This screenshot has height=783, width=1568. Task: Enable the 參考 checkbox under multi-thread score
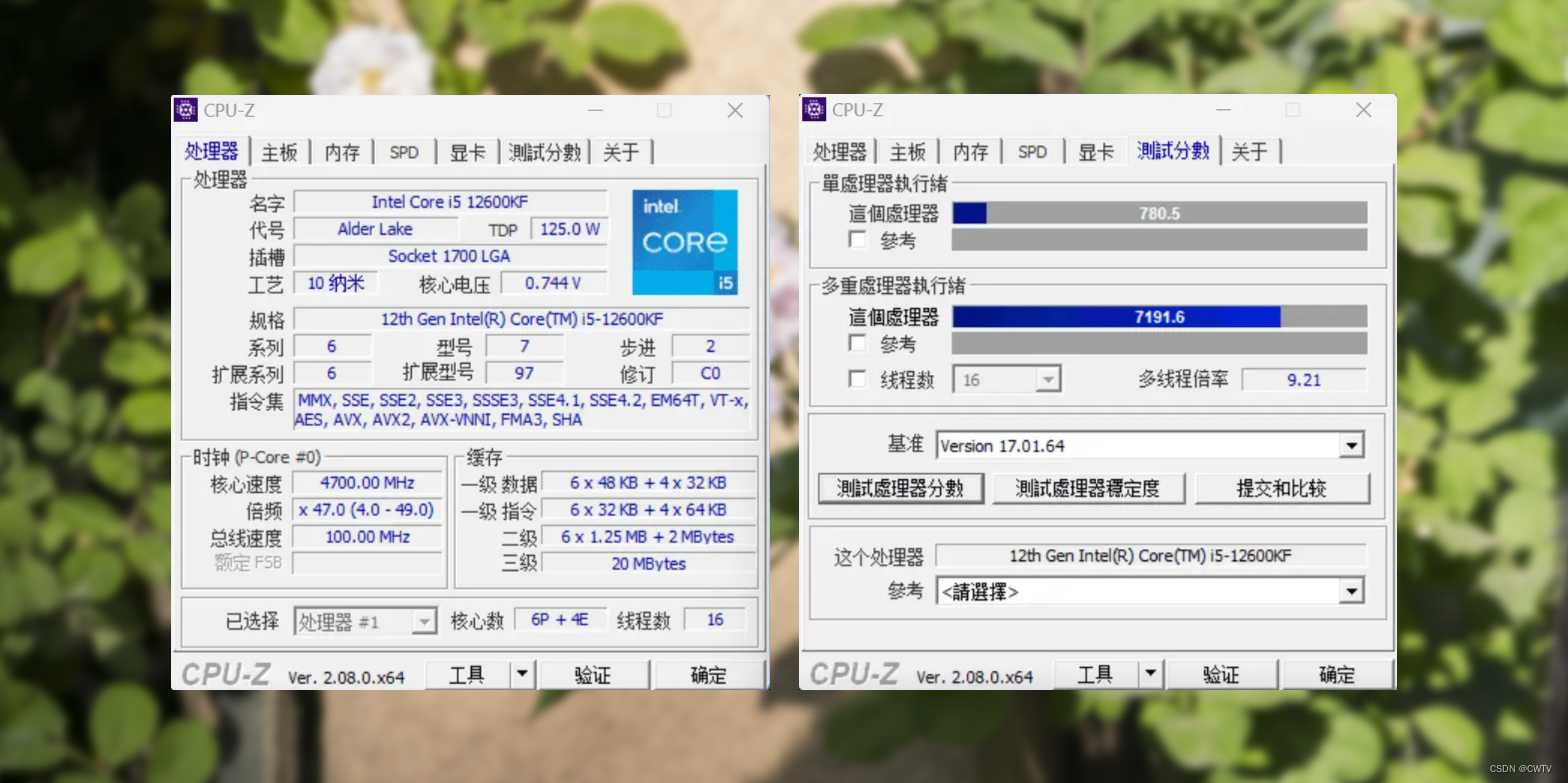(x=857, y=343)
